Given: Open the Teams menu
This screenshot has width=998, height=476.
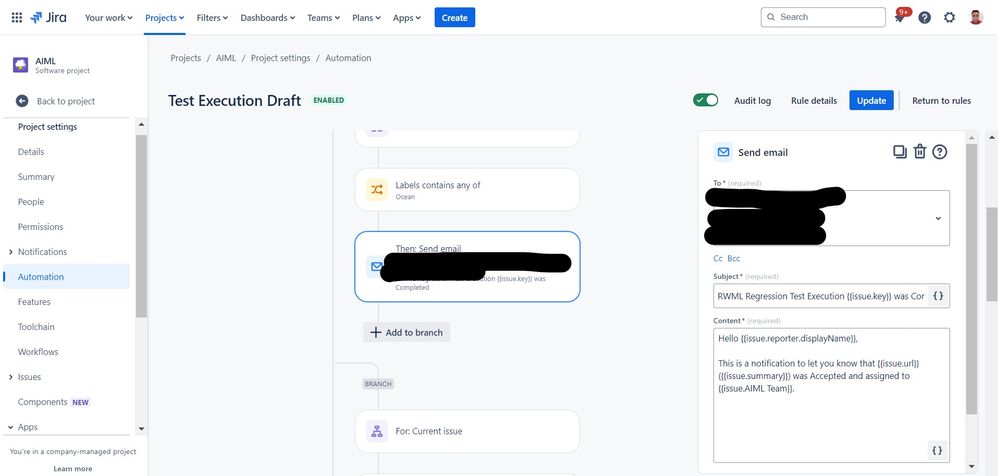Looking at the screenshot, I should tap(323, 18).
